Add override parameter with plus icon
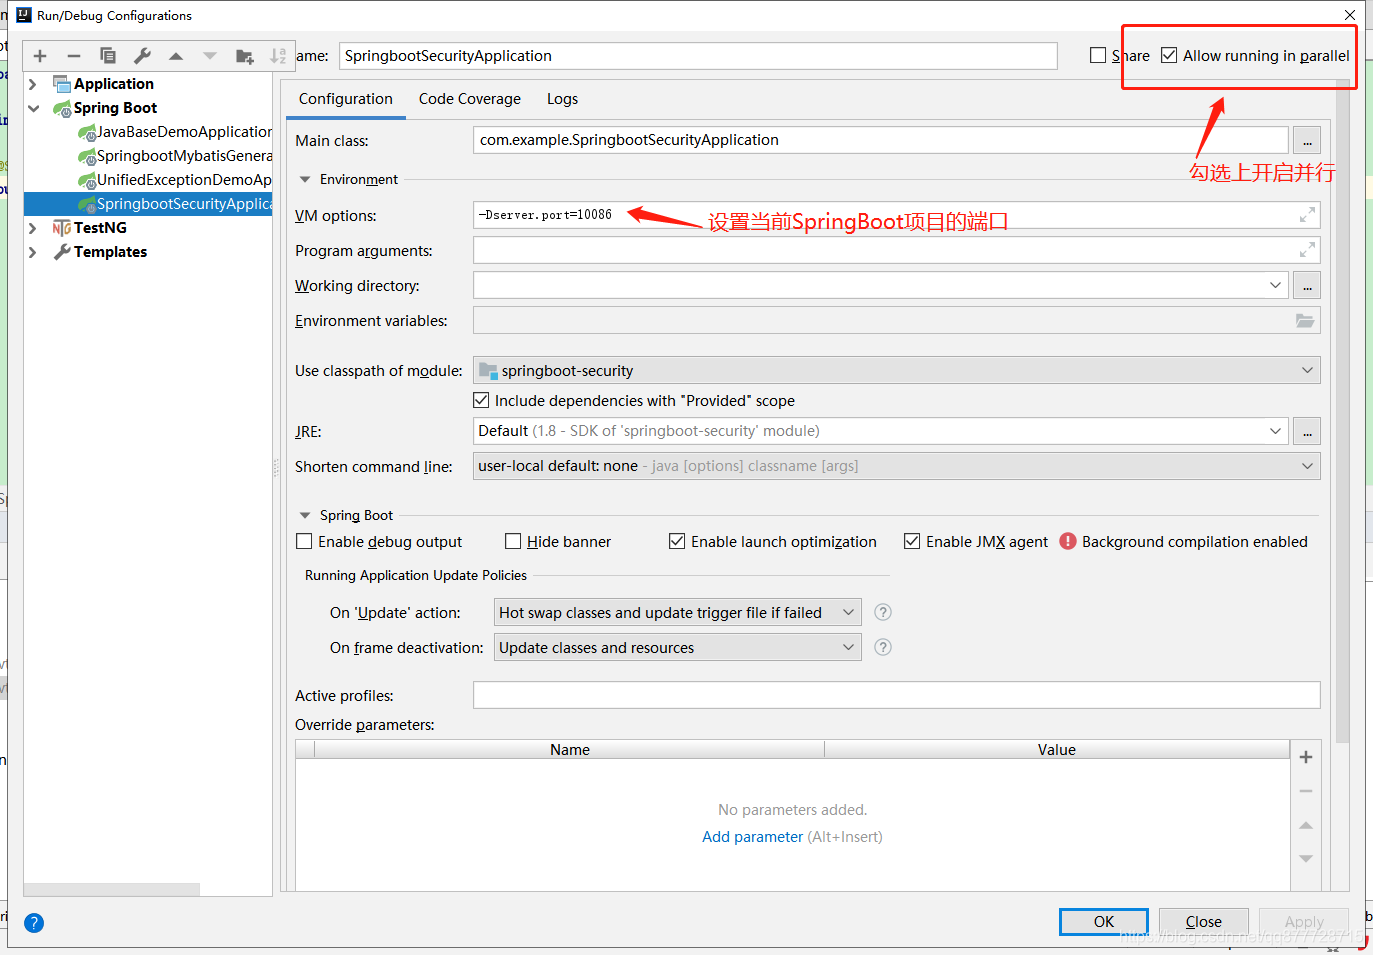Image resolution: width=1373 pixels, height=955 pixels. pos(1306,757)
